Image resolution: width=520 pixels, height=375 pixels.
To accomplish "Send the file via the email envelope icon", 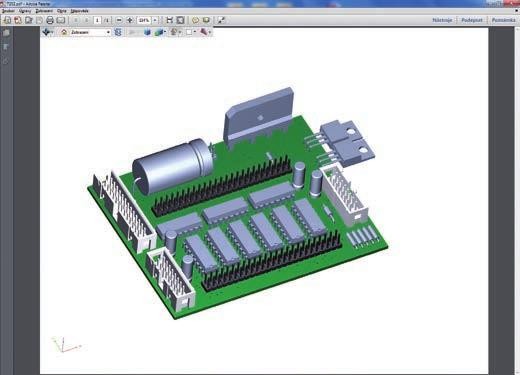I will click(61, 20).
